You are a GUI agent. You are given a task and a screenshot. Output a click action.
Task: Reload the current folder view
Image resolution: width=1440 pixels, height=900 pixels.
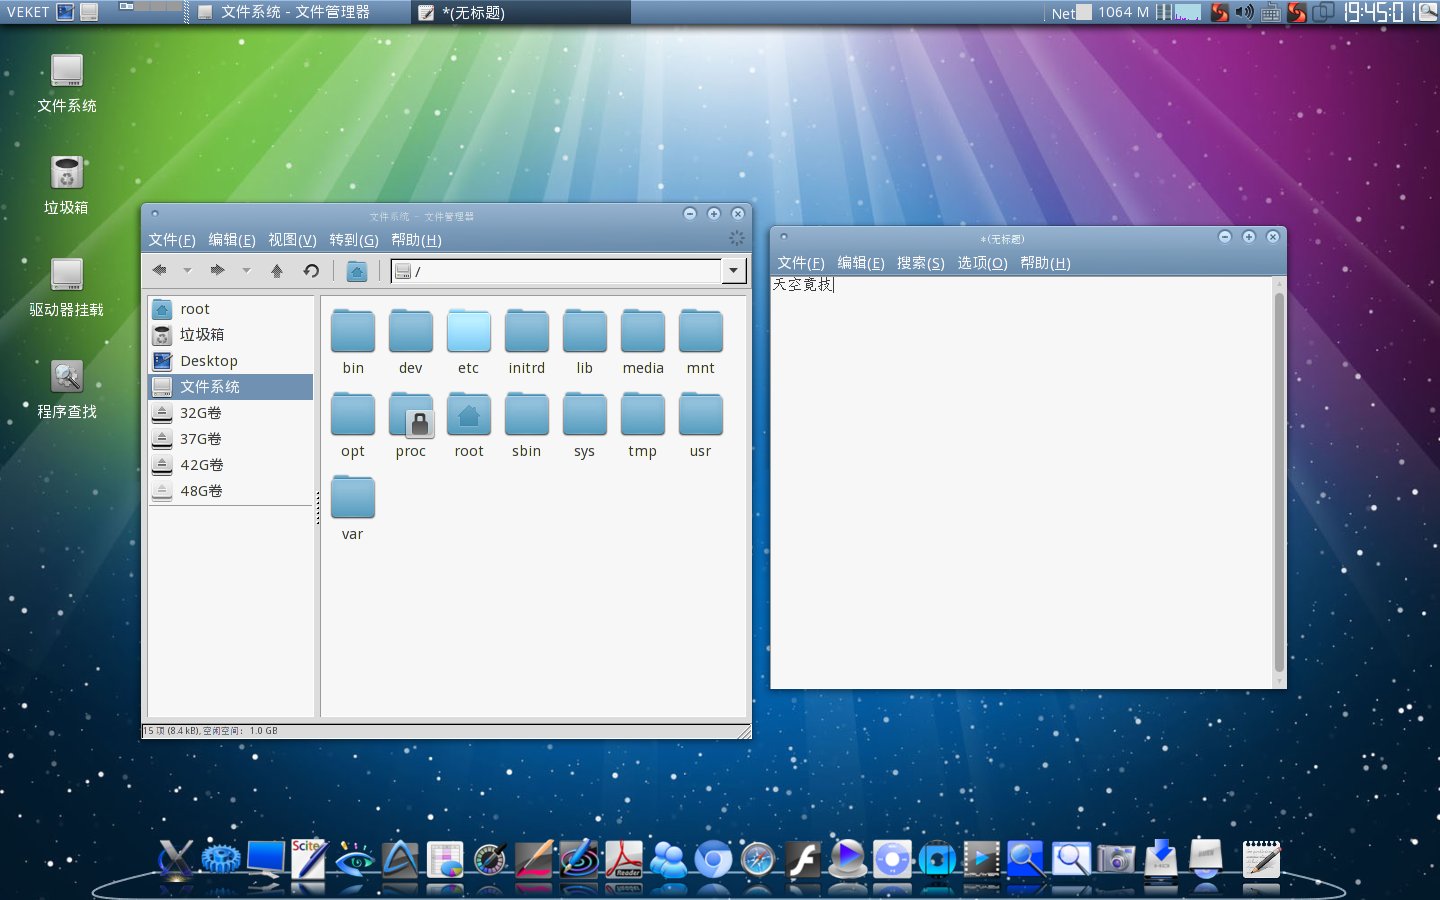311,270
